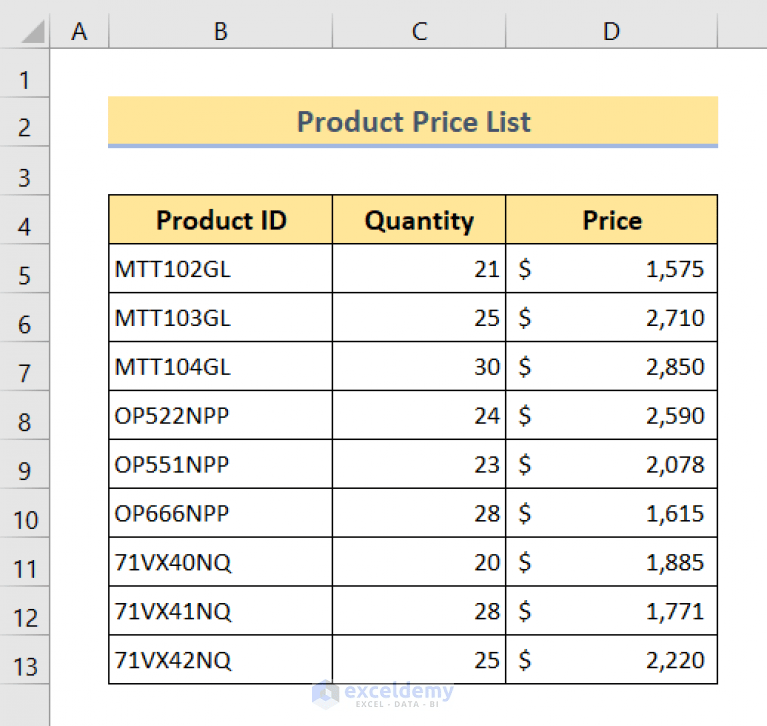Select price cell showing 1,885
The height and width of the screenshot is (726, 767).
click(611, 562)
